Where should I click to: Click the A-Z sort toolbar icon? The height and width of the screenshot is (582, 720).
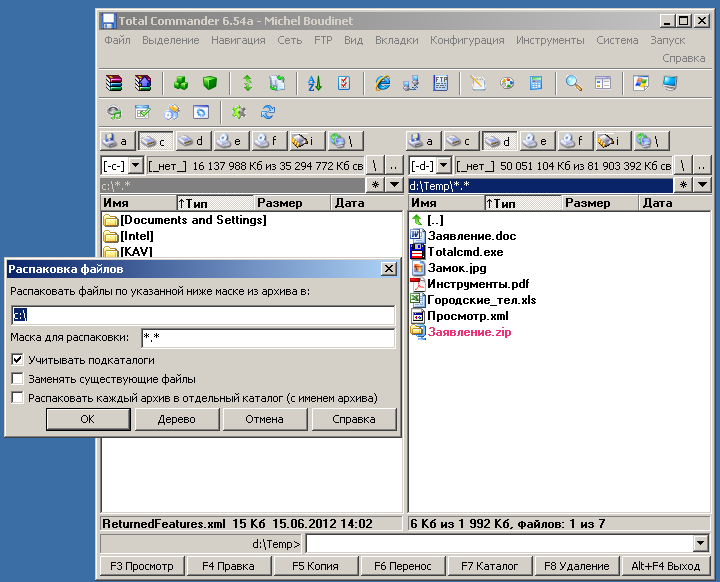click(315, 83)
